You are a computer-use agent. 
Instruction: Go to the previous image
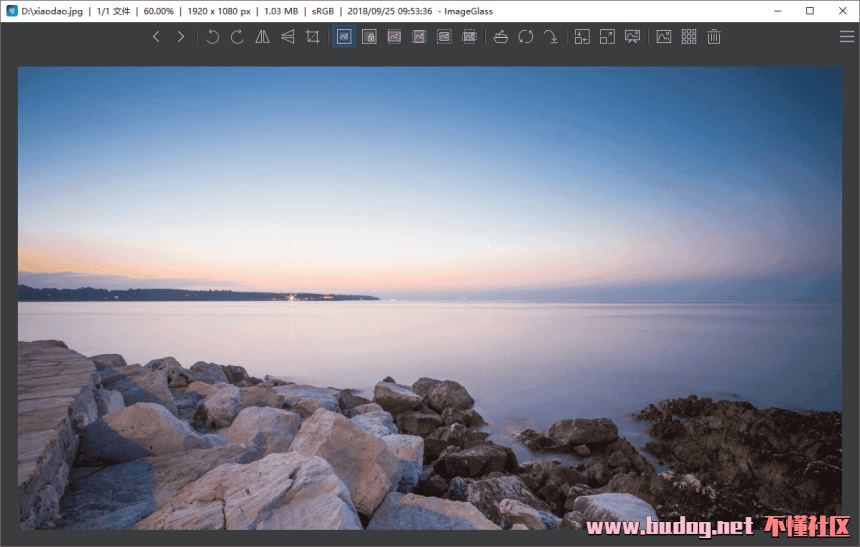click(x=156, y=37)
